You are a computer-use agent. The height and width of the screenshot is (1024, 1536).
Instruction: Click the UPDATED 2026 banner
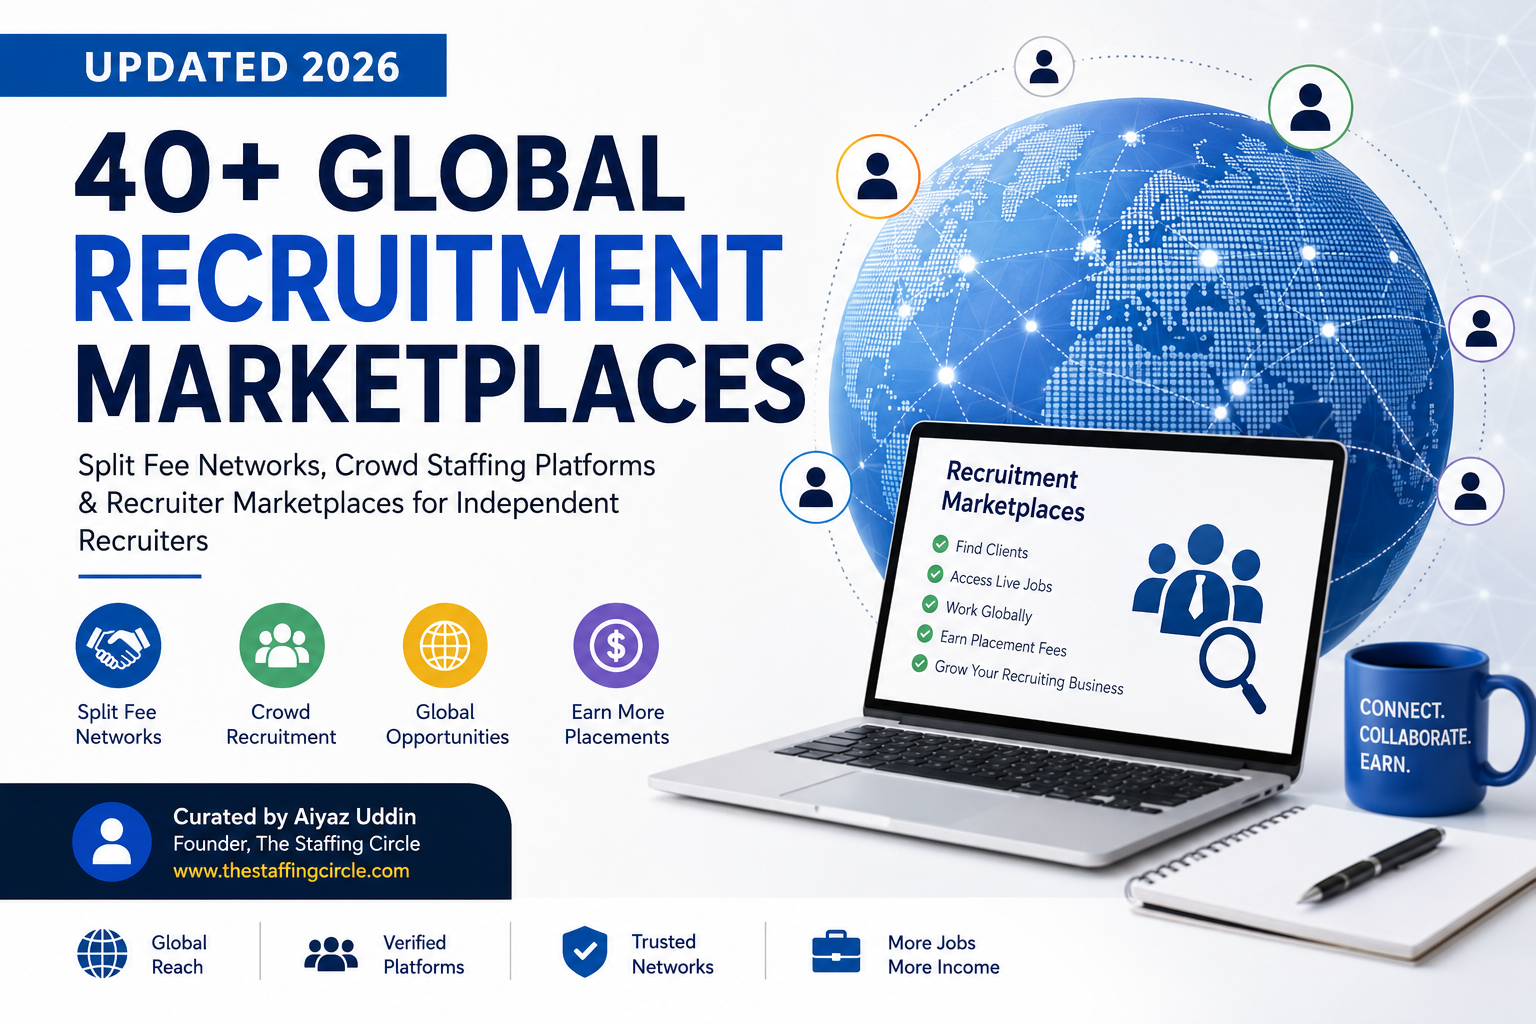223,66
